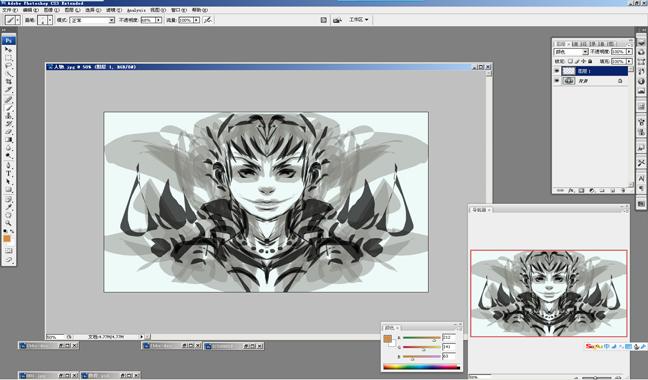The image size is (648, 380).
Task: Open the Analysis menu
Action: (136, 10)
